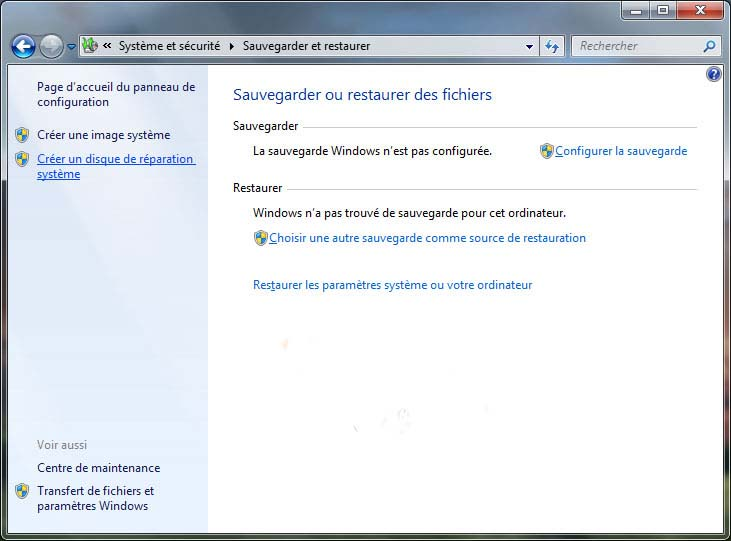Expand arrow after Système et sécurité
Viewport: 731px width, 541px height.
pos(232,46)
